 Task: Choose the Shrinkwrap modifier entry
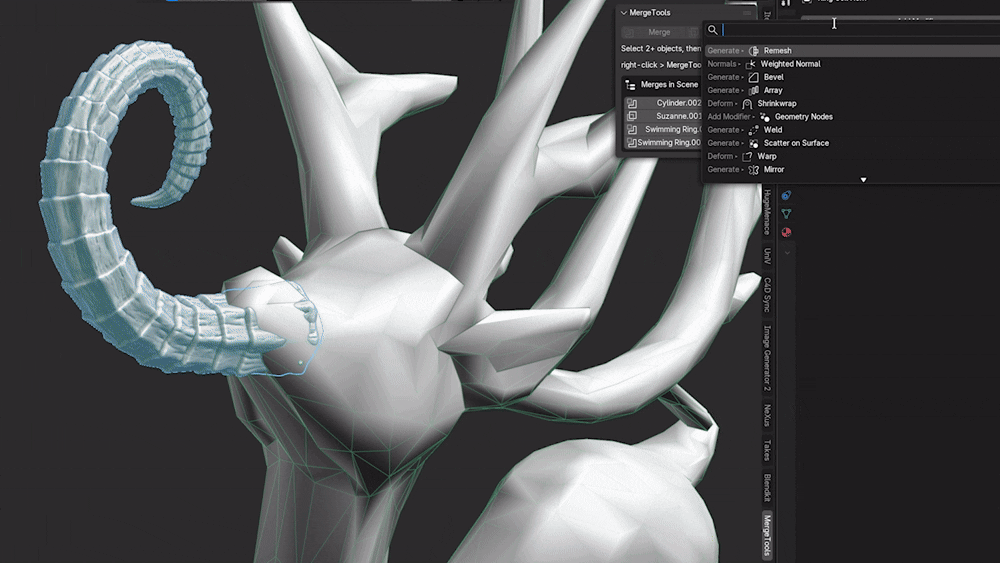click(852, 103)
